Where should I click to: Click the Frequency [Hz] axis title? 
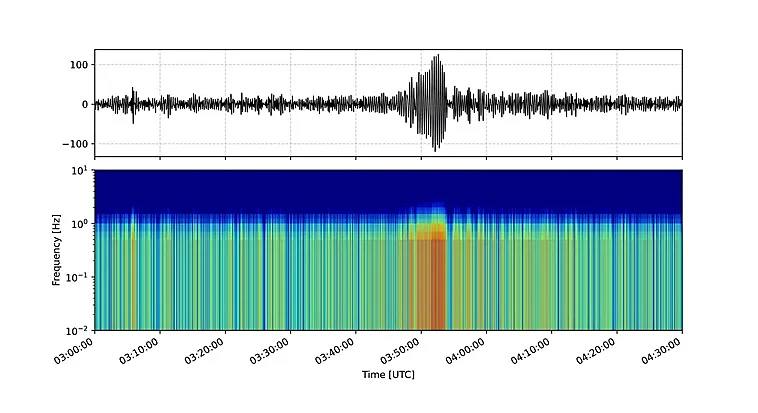57,250
